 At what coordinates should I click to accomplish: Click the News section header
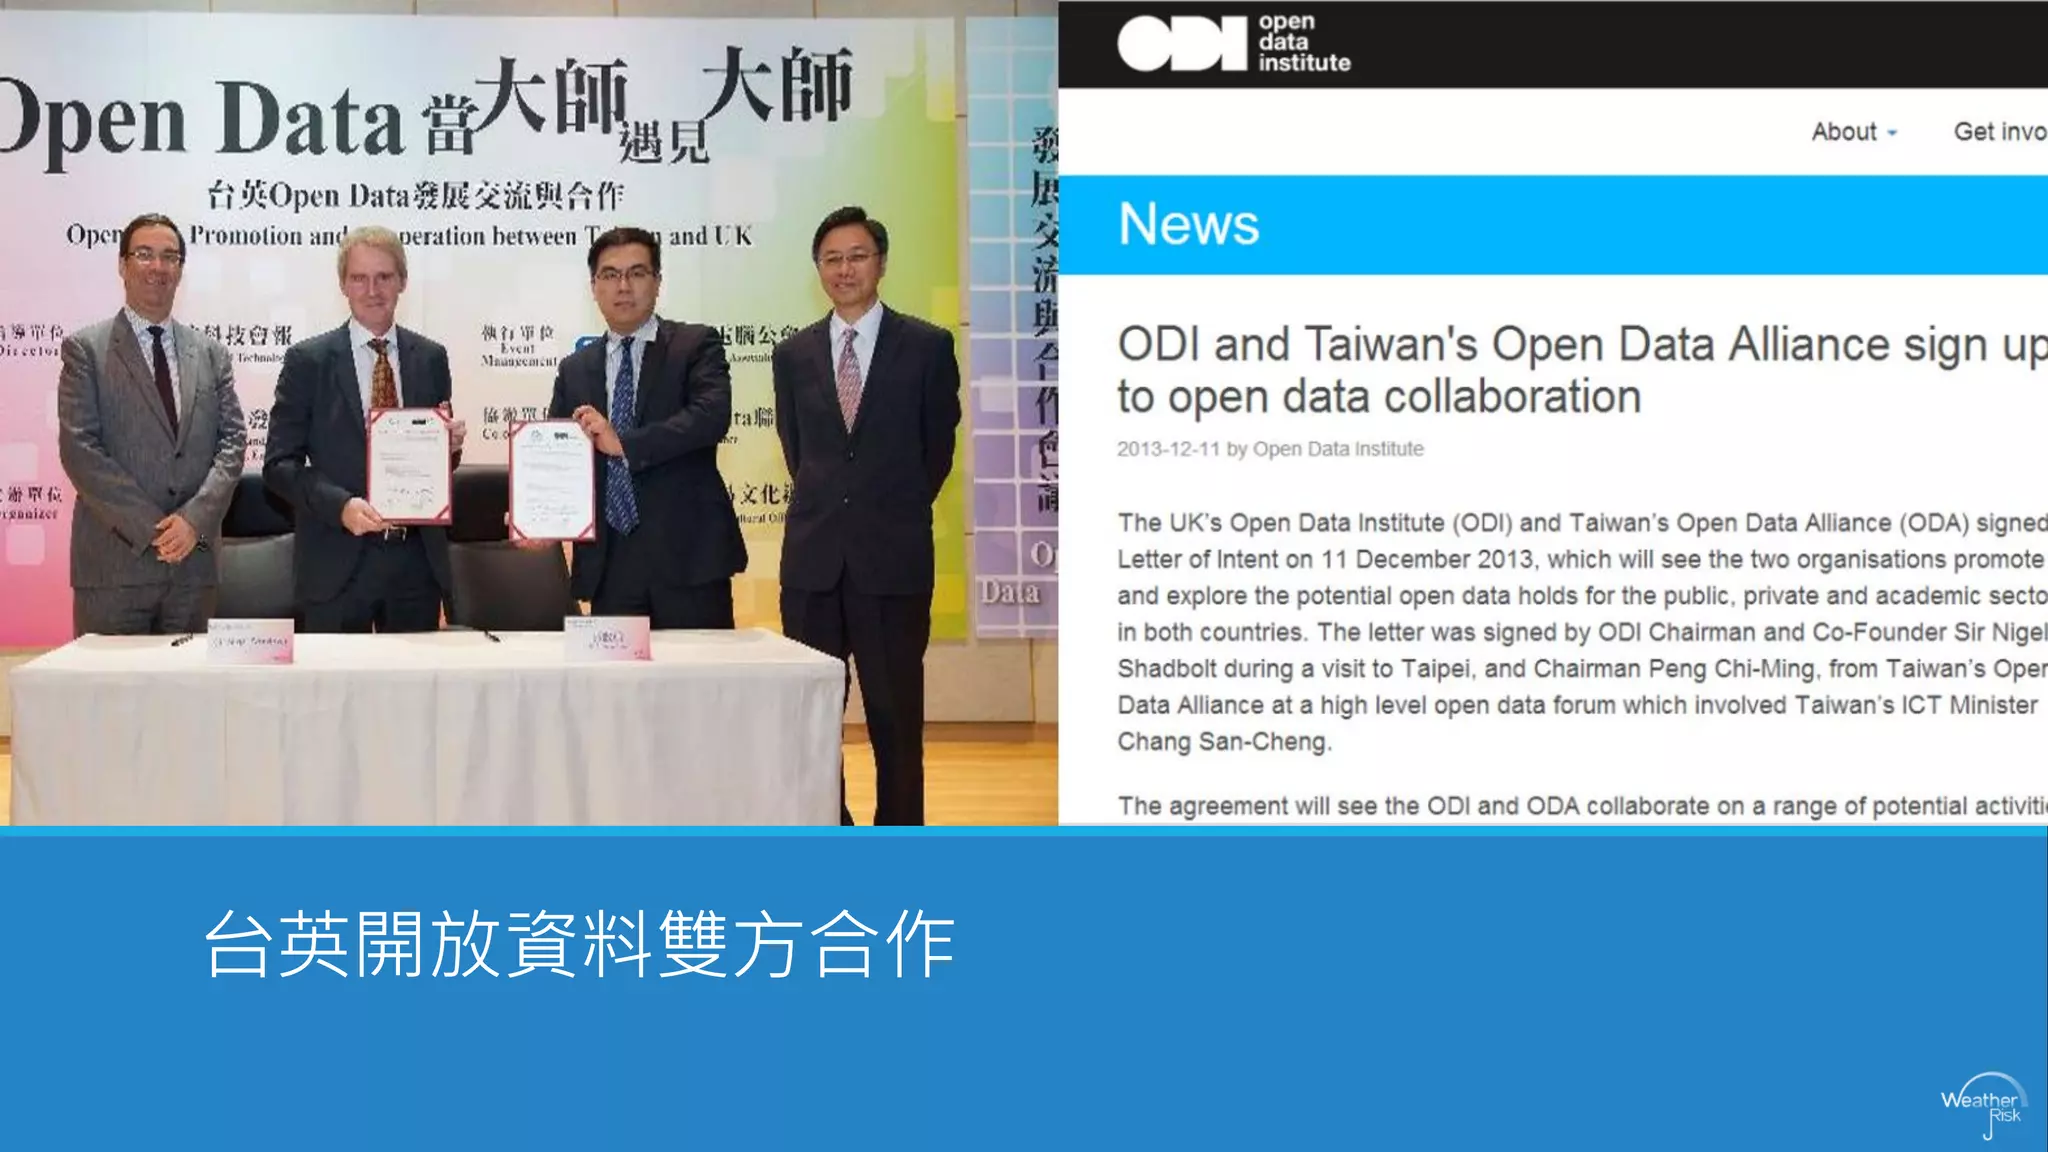[1188, 224]
